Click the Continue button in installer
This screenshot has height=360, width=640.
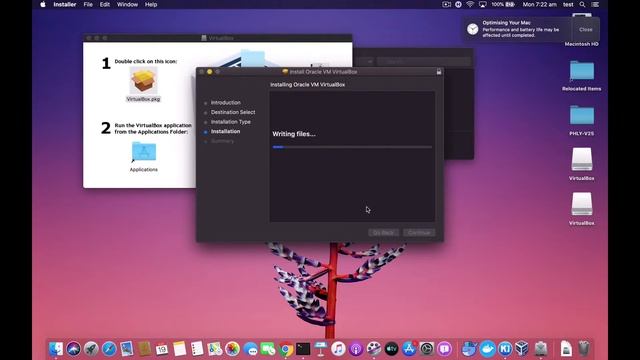tap(419, 233)
